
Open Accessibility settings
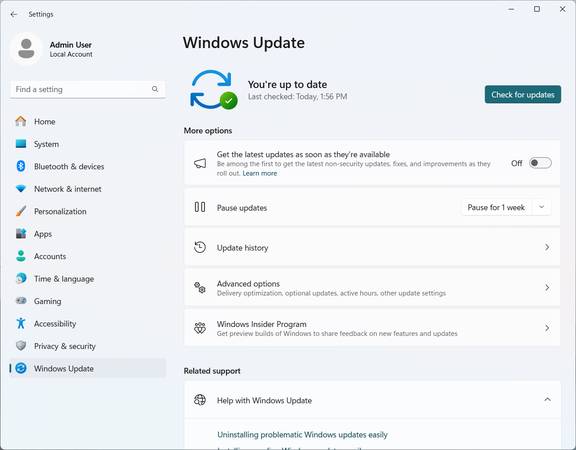tap(88, 323)
